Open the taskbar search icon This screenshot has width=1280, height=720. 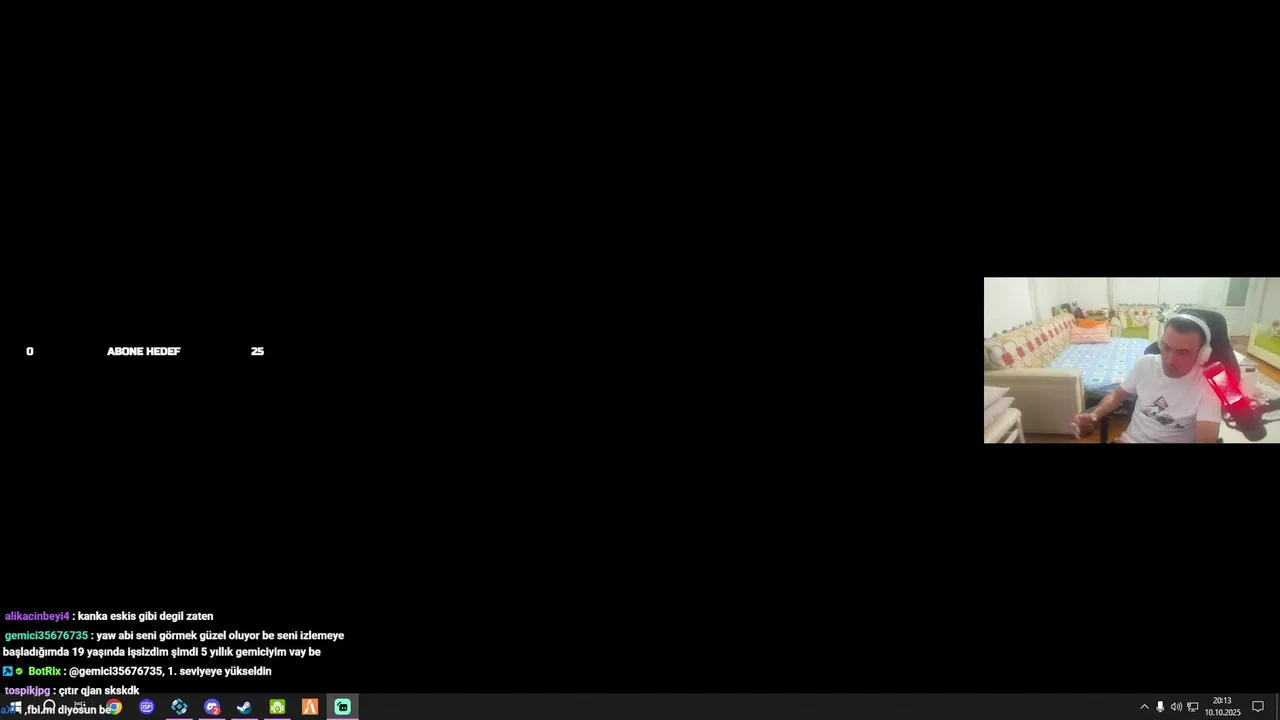point(48,707)
